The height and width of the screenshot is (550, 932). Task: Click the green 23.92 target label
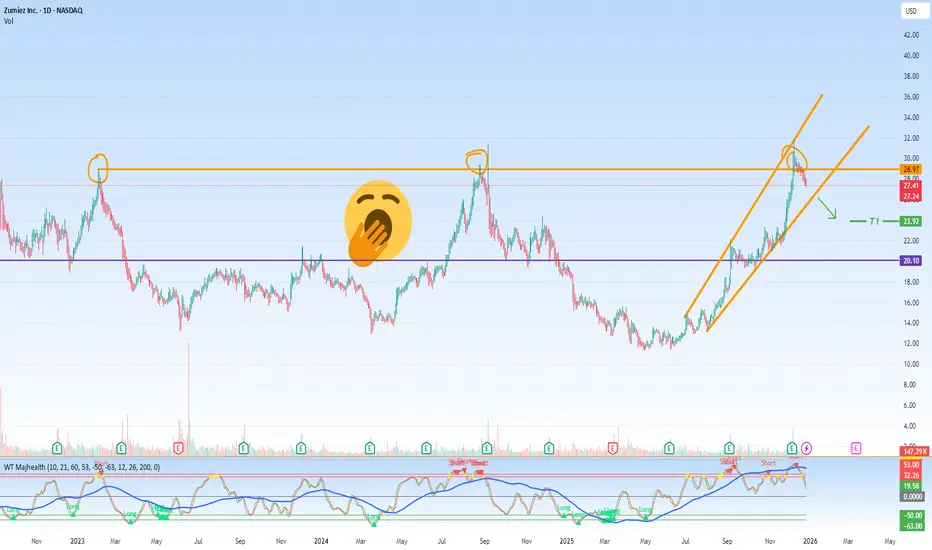pos(911,221)
